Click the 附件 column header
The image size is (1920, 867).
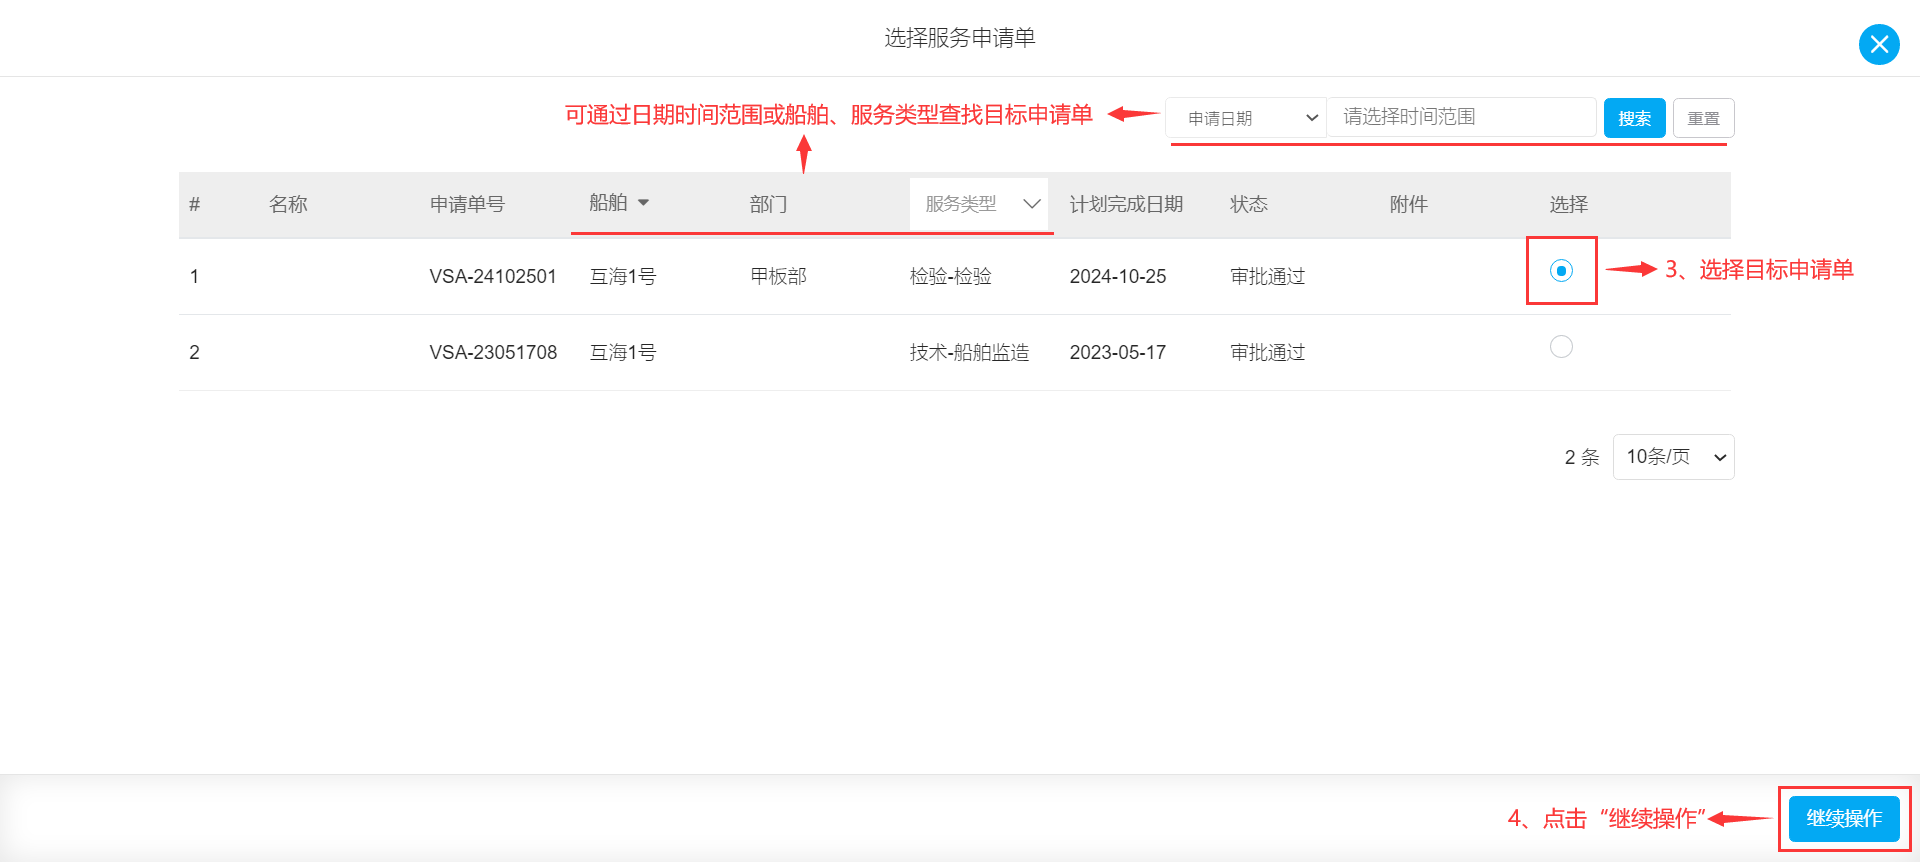[1408, 204]
